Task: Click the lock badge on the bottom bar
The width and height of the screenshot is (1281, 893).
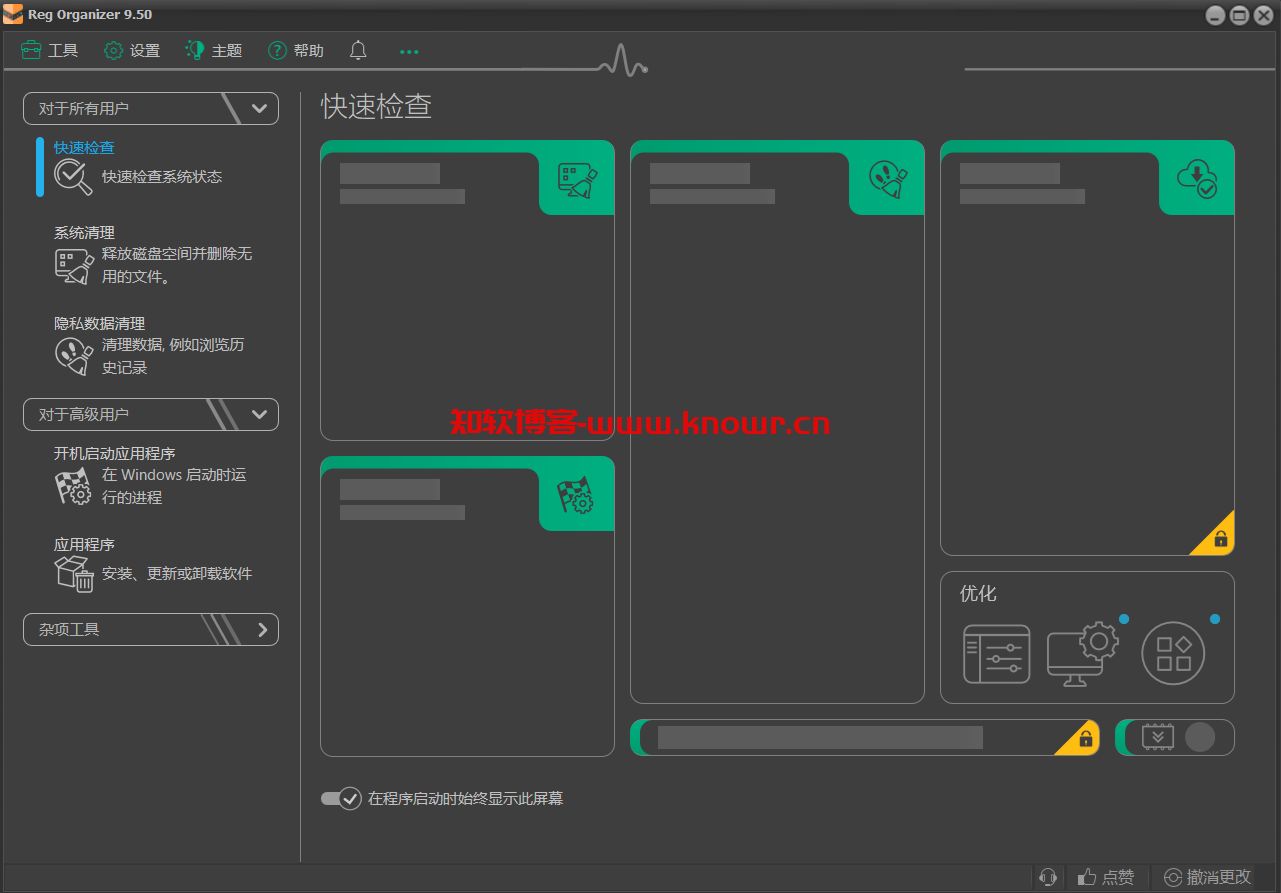Action: 1085,740
